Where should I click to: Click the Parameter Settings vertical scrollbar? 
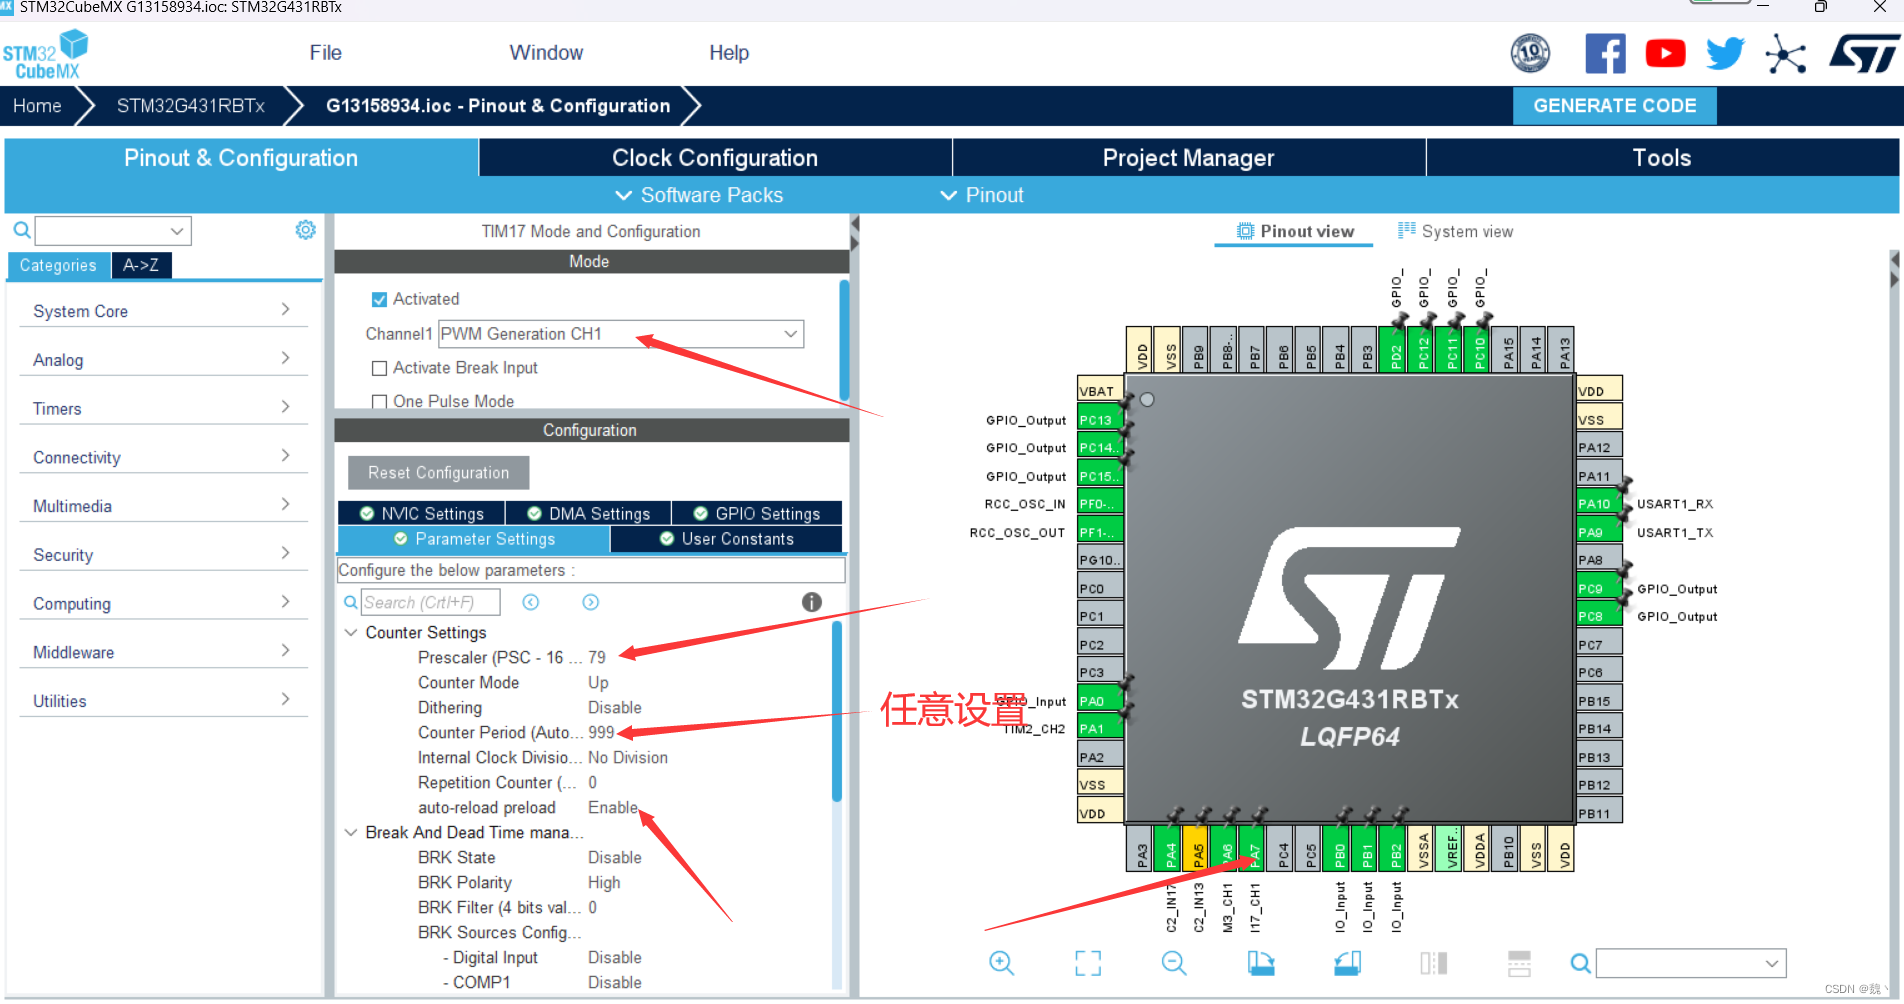tap(836, 711)
